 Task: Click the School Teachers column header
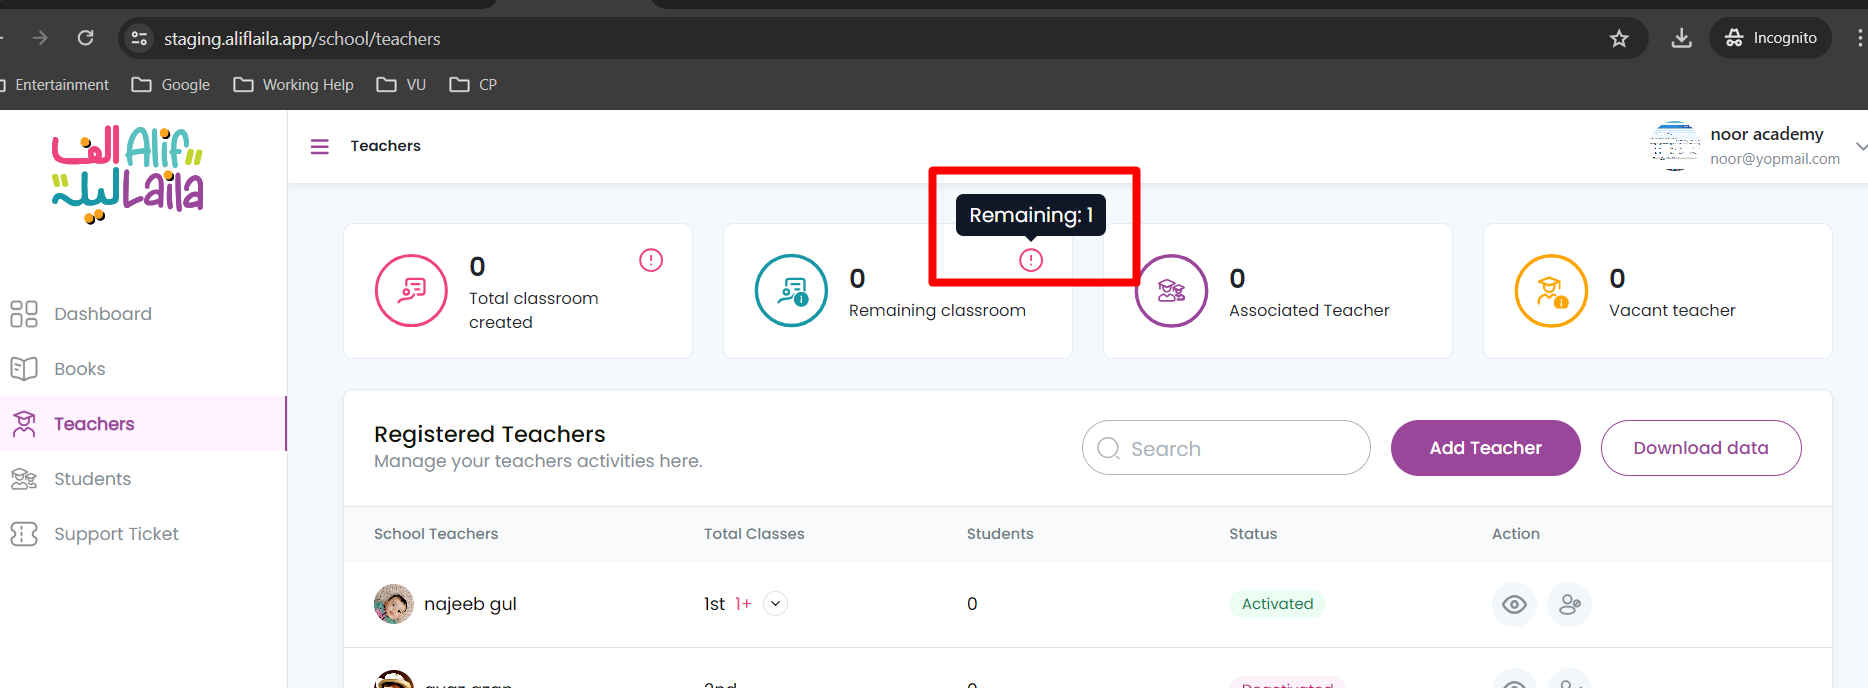(x=436, y=534)
